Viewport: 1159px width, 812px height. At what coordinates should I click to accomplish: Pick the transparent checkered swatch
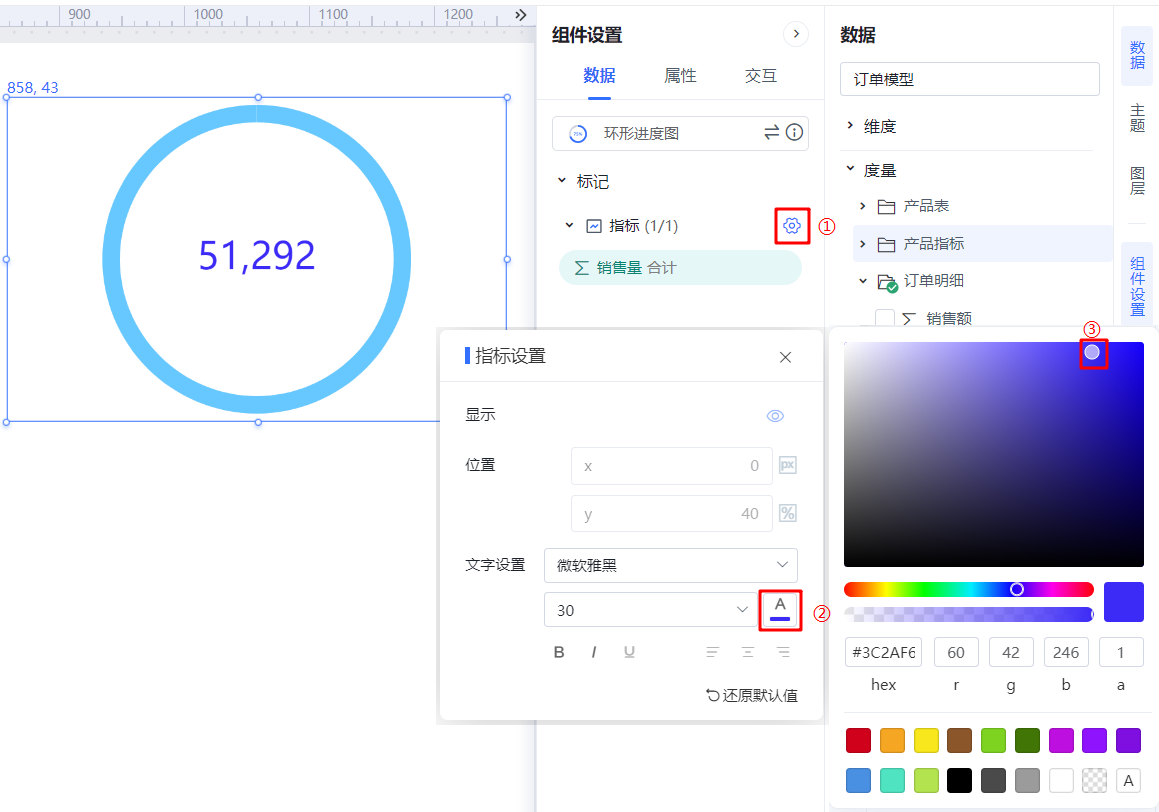(1095, 780)
